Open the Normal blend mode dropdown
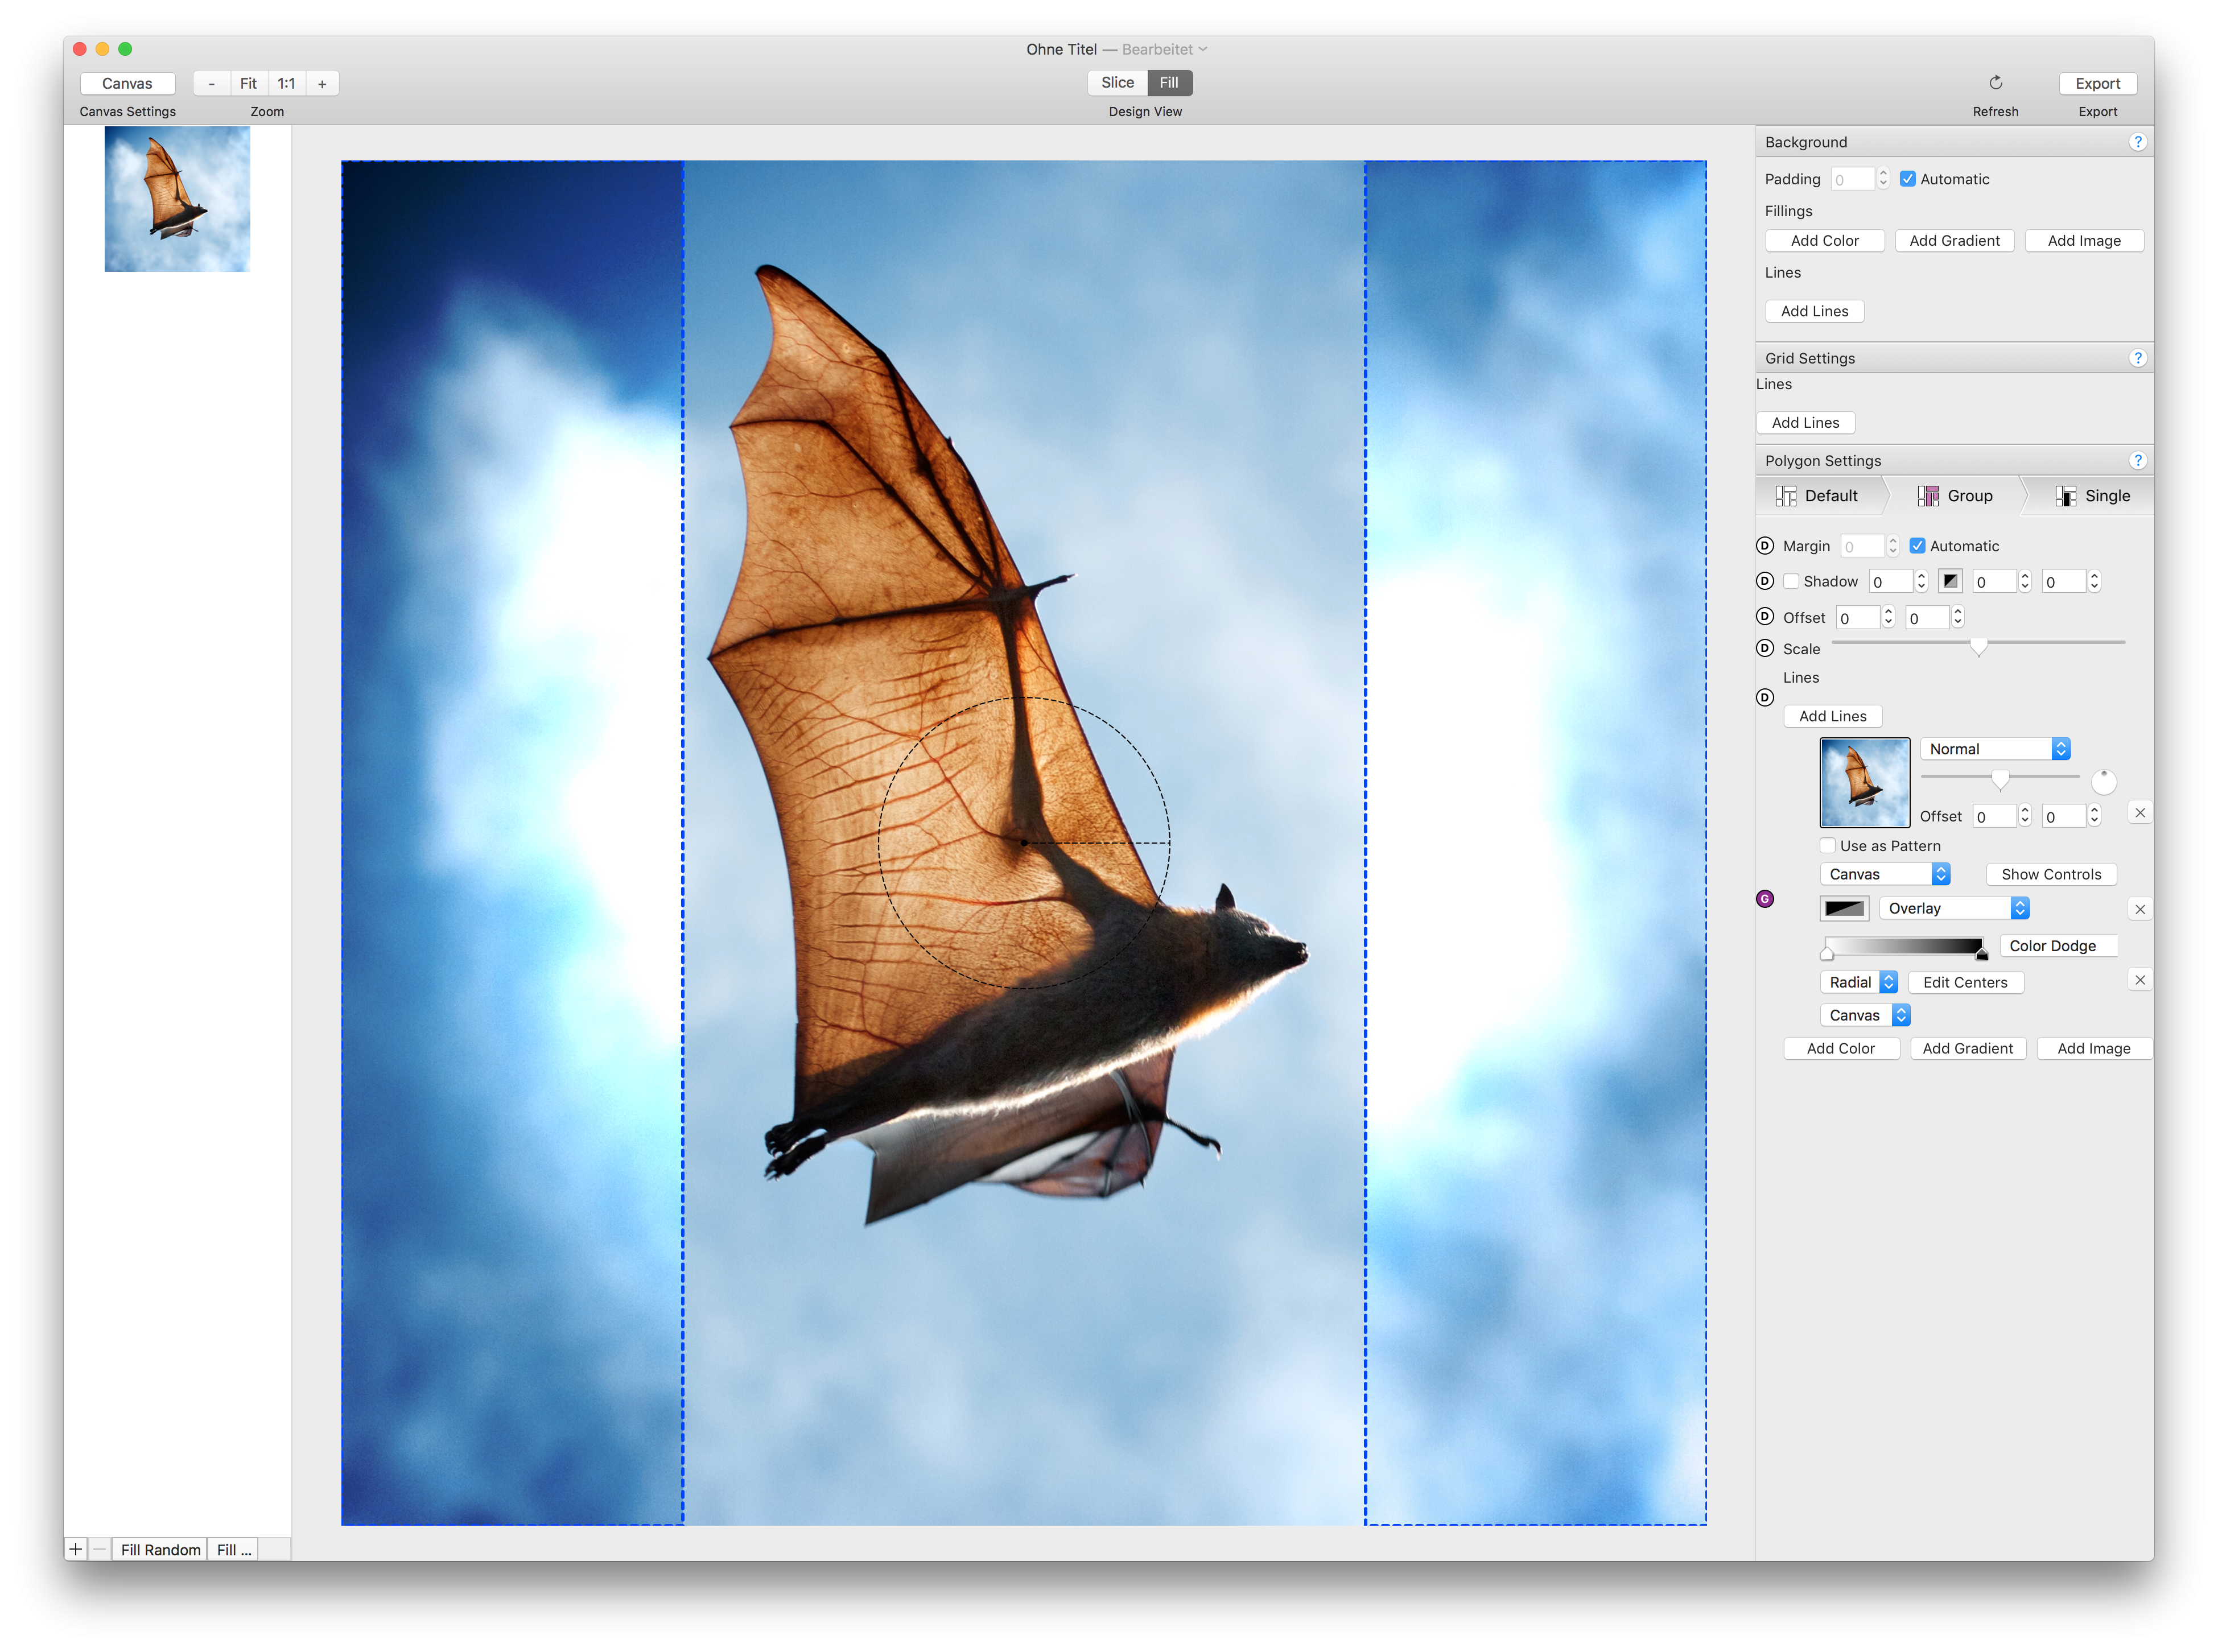This screenshot has height=1652, width=2218. (x=1994, y=749)
